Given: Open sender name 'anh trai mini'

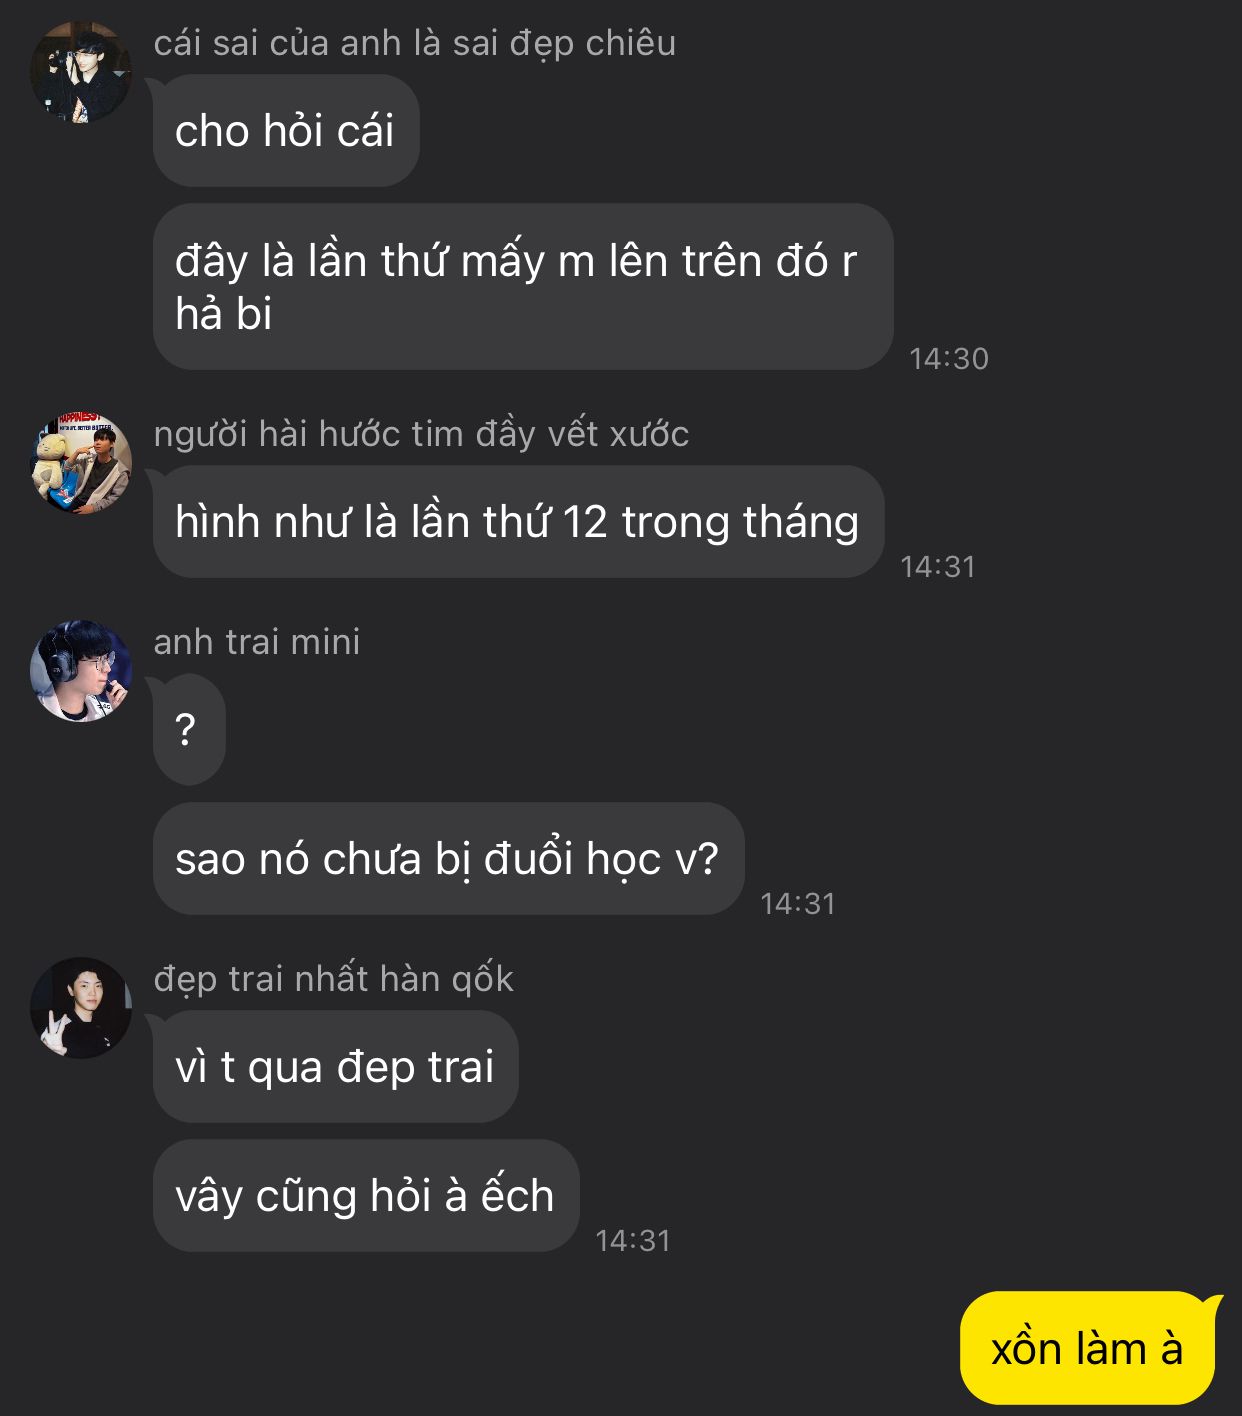Looking at the screenshot, I should pyautogui.click(x=257, y=642).
